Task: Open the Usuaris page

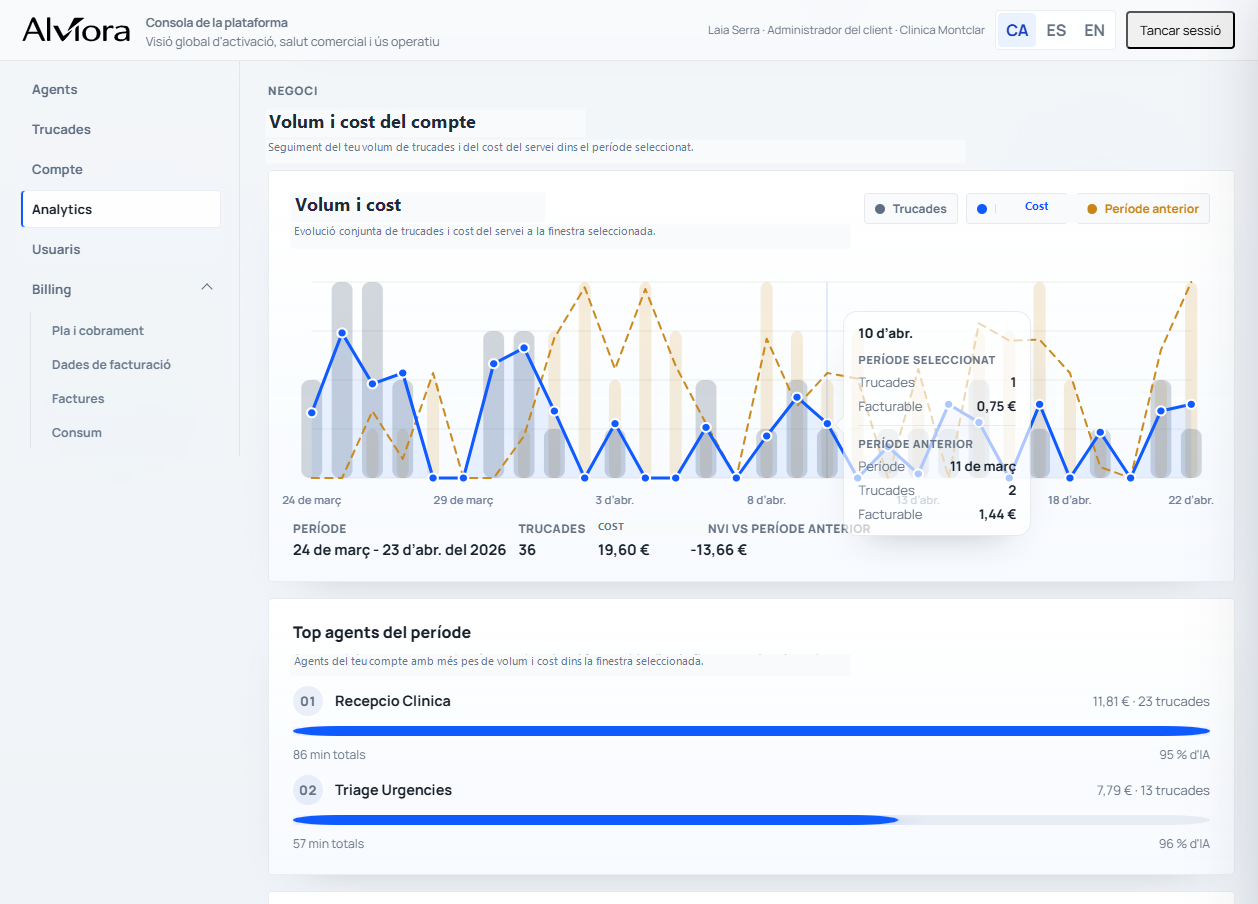Action: 120,250
